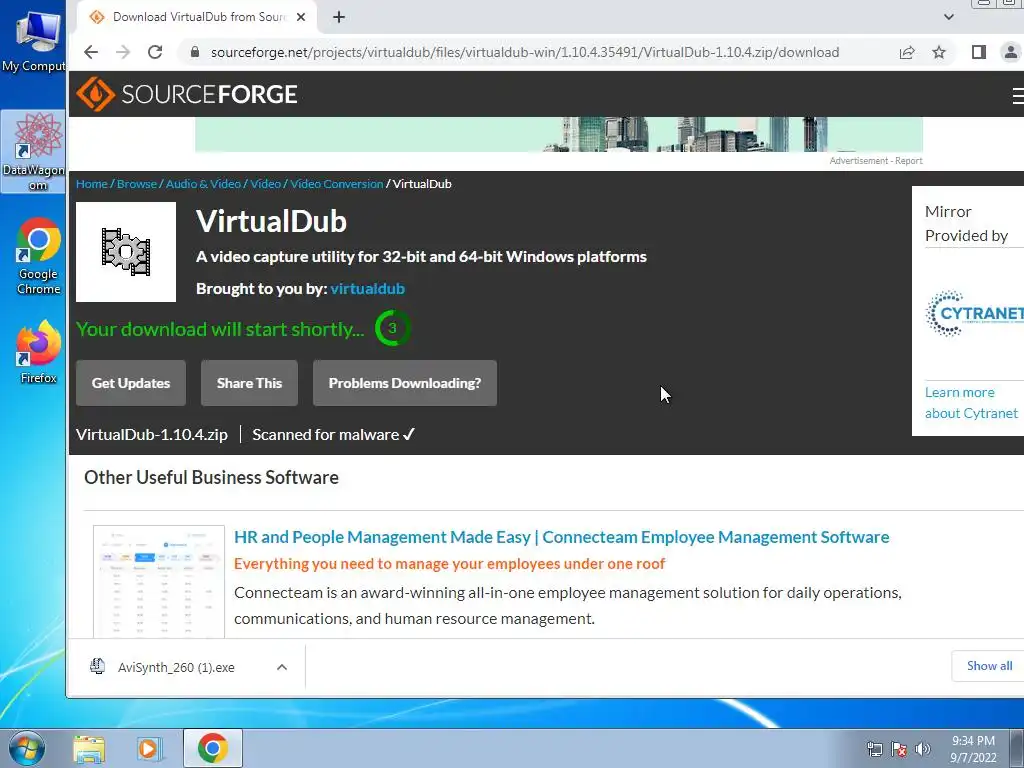Click the Get Updates button
Screen dimensions: 1024x768
tap(131, 383)
